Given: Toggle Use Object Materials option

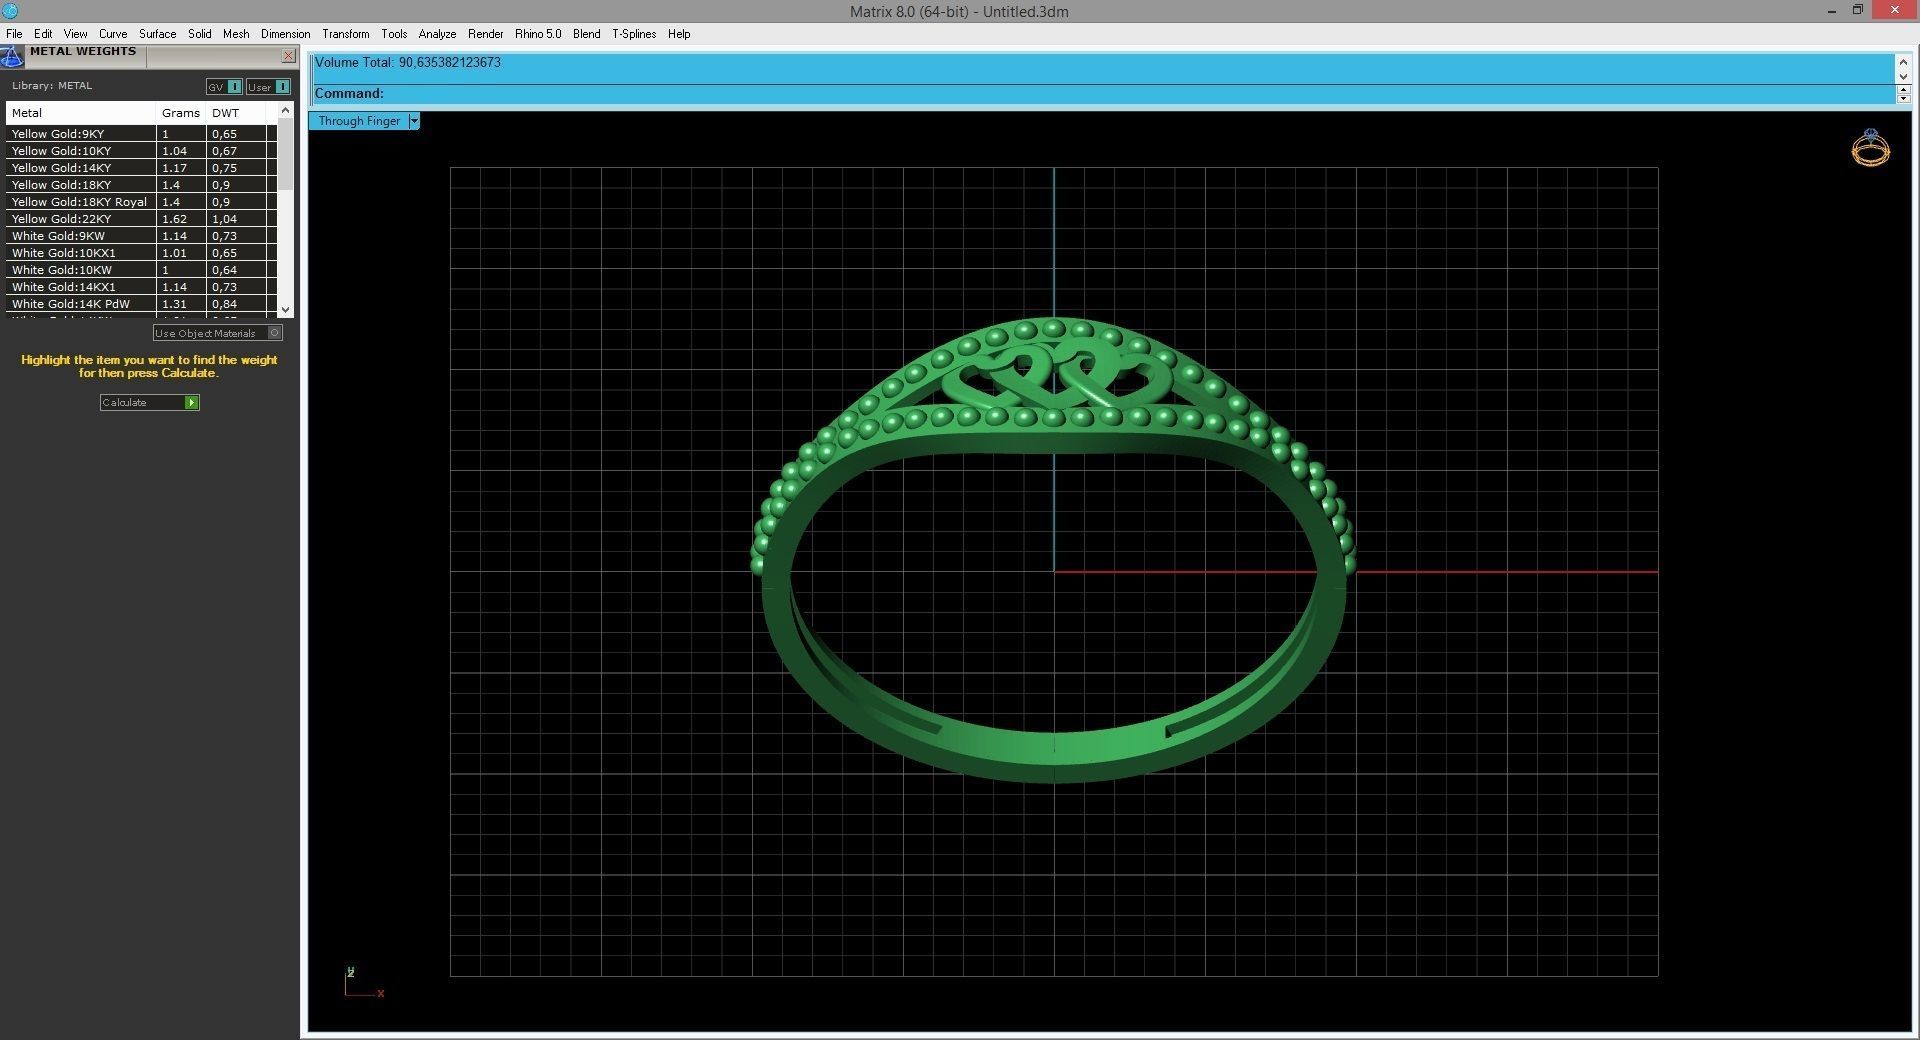Looking at the screenshot, I should point(218,333).
